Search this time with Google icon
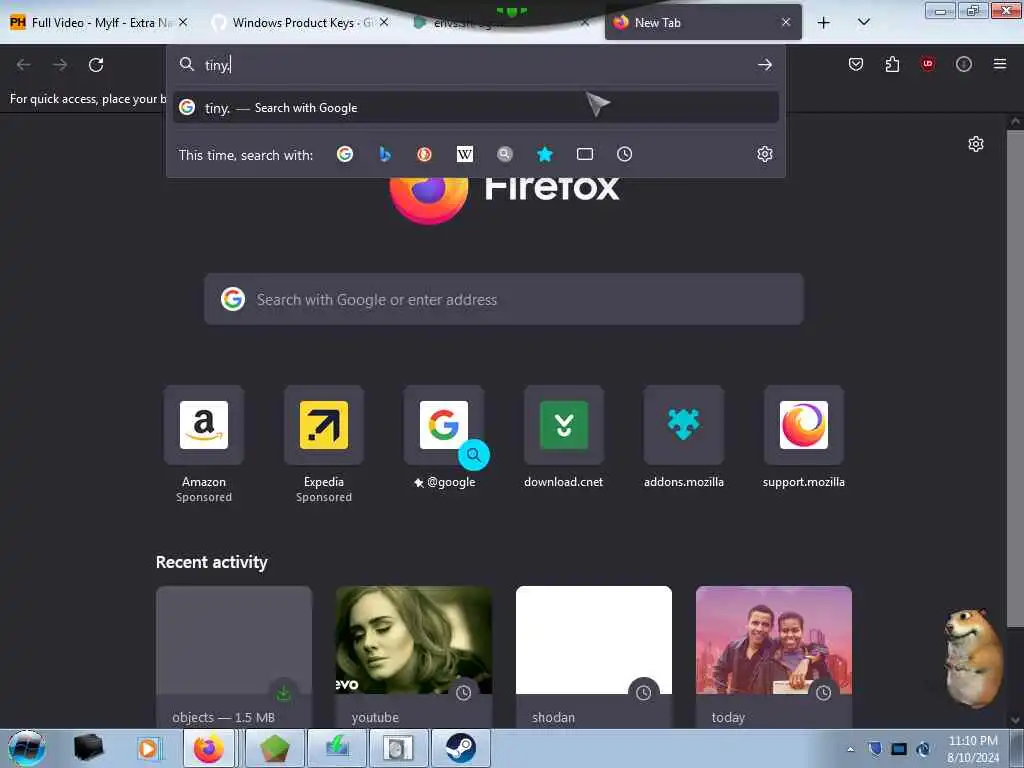This screenshot has width=1024, height=768. click(x=345, y=154)
